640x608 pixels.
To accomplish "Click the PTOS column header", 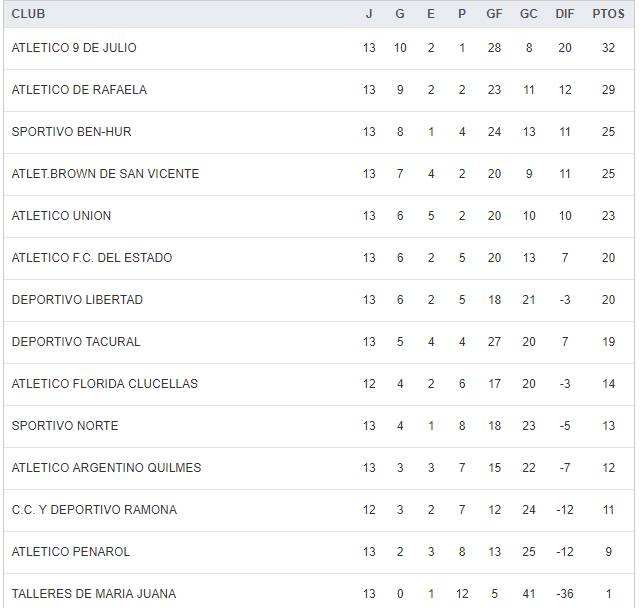I will 608,14.
